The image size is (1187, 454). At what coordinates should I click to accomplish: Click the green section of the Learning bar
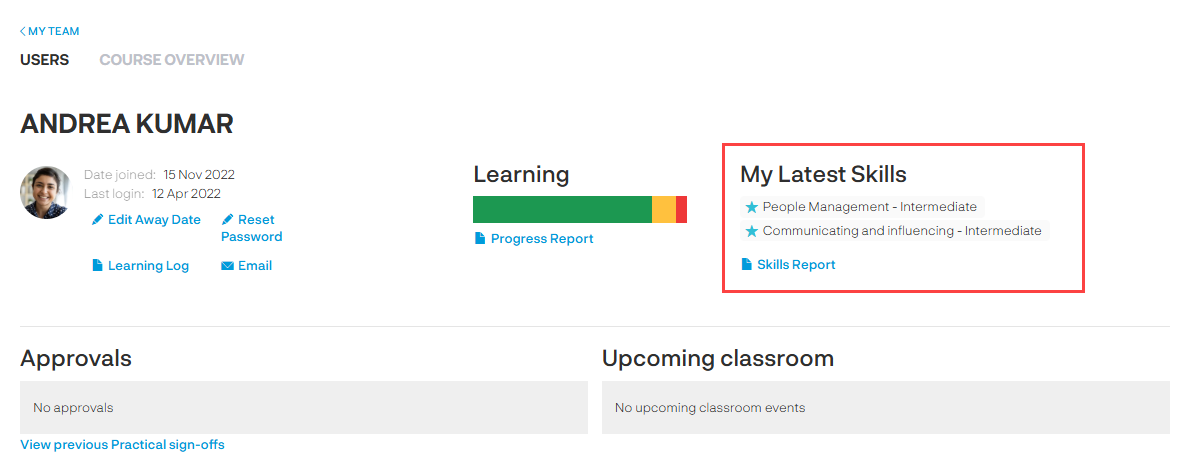pyautogui.click(x=562, y=210)
